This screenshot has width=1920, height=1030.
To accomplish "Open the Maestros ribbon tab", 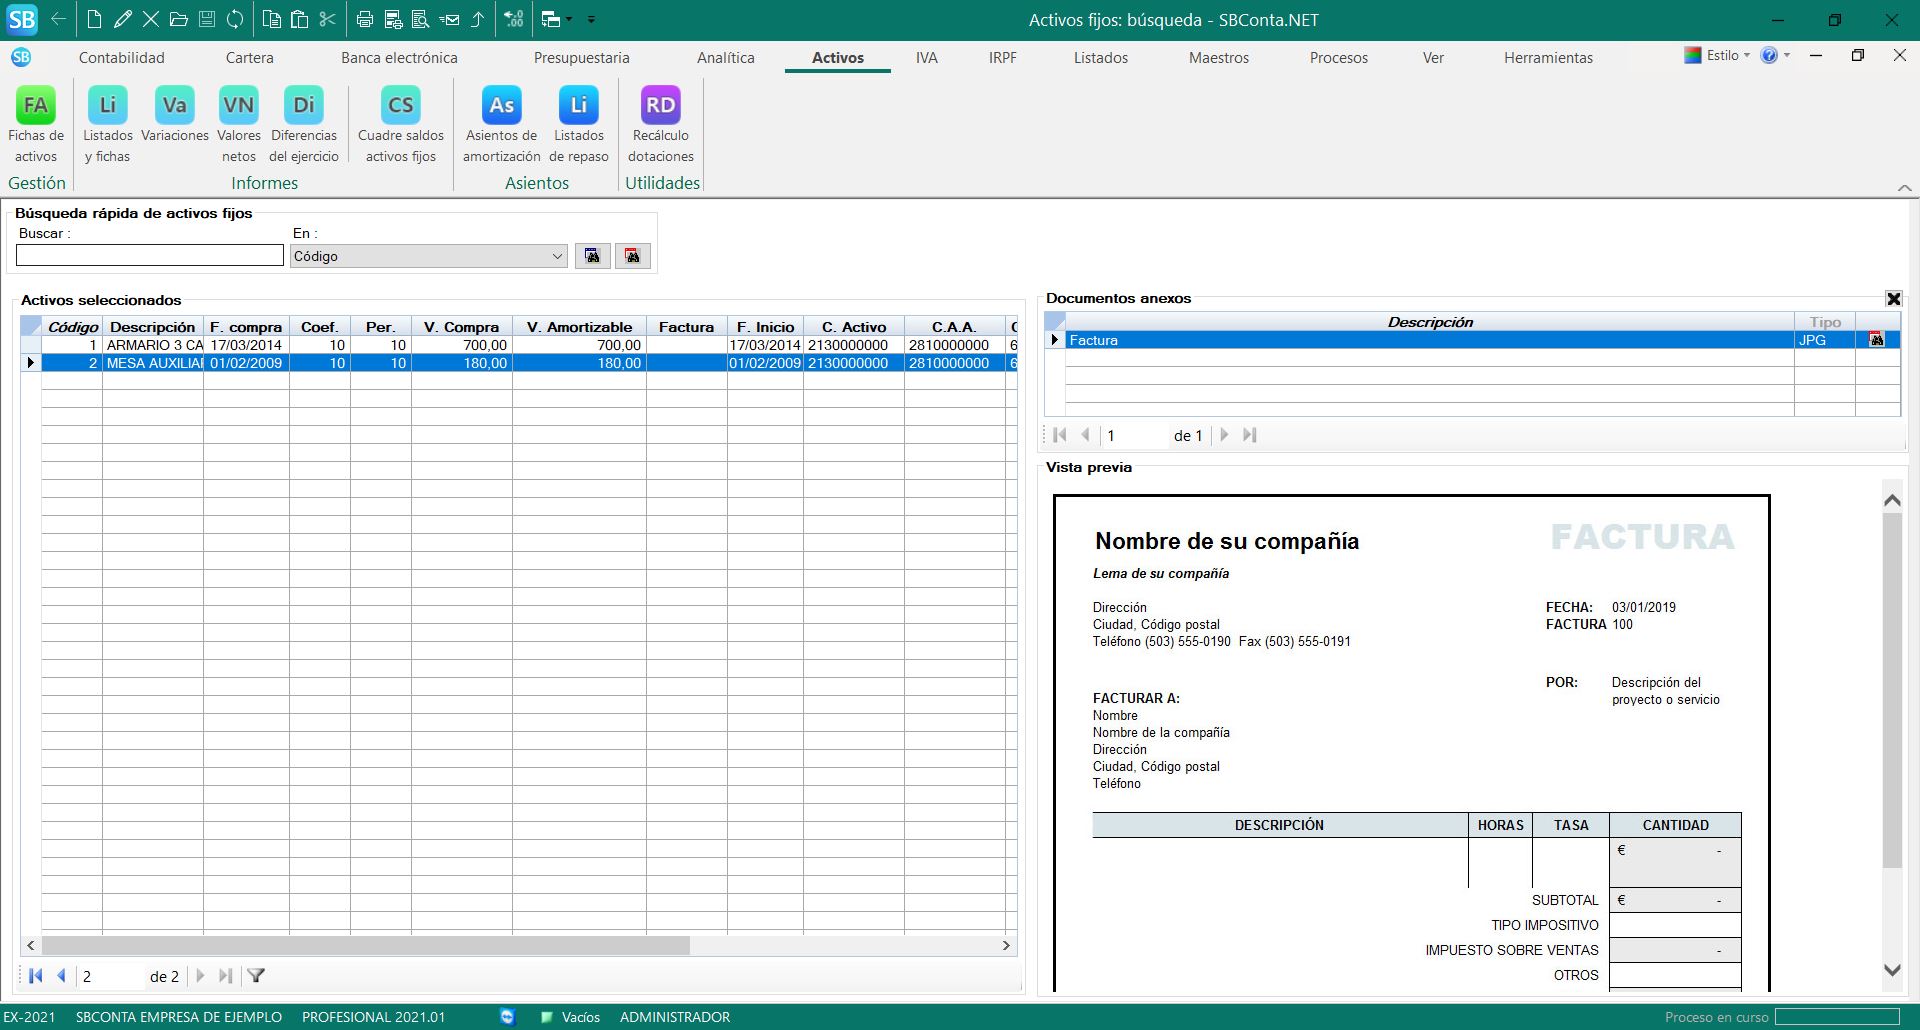I will 1218,58.
